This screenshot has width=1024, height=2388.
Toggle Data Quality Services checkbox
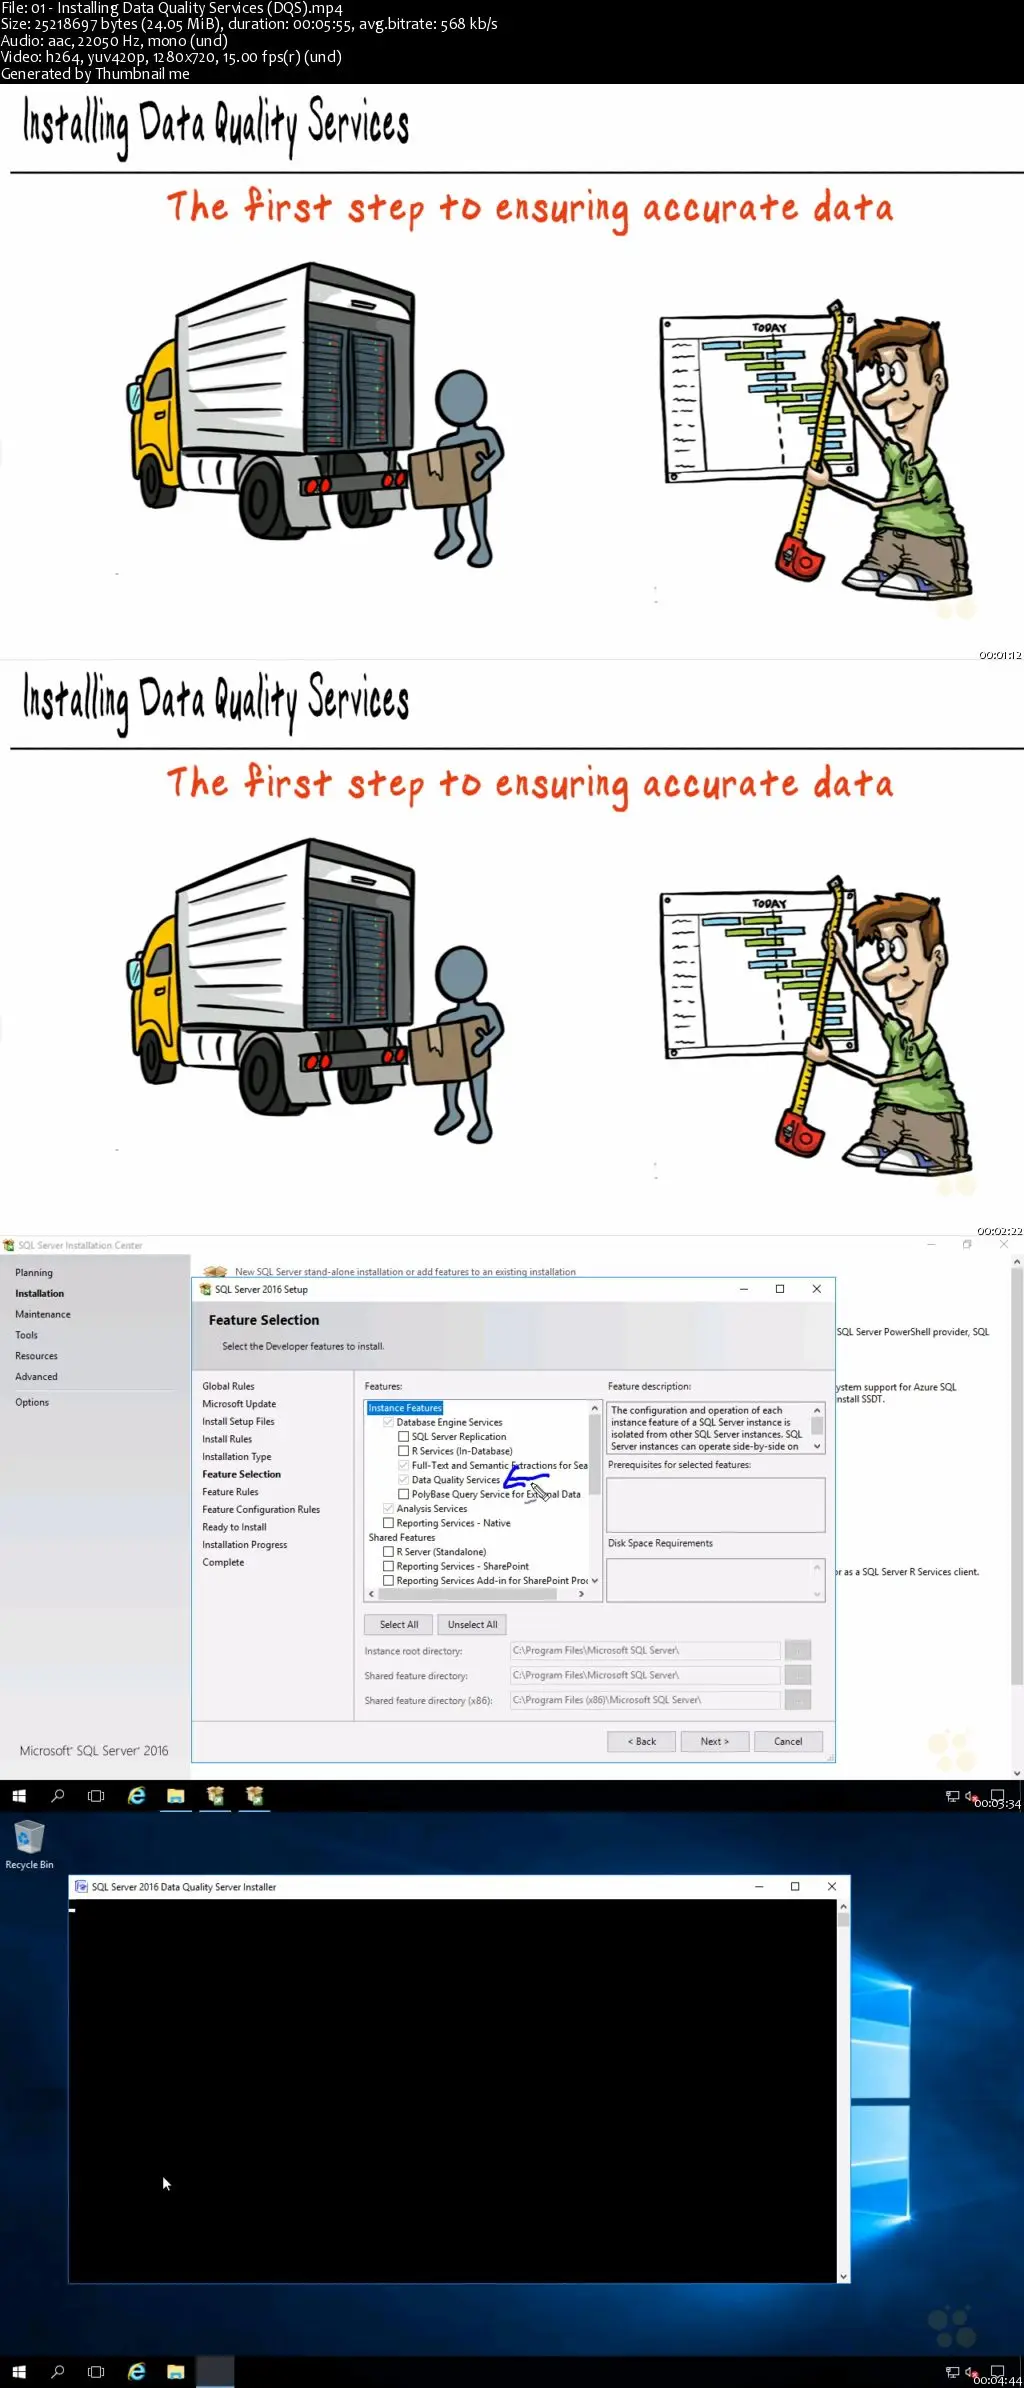403,1480
